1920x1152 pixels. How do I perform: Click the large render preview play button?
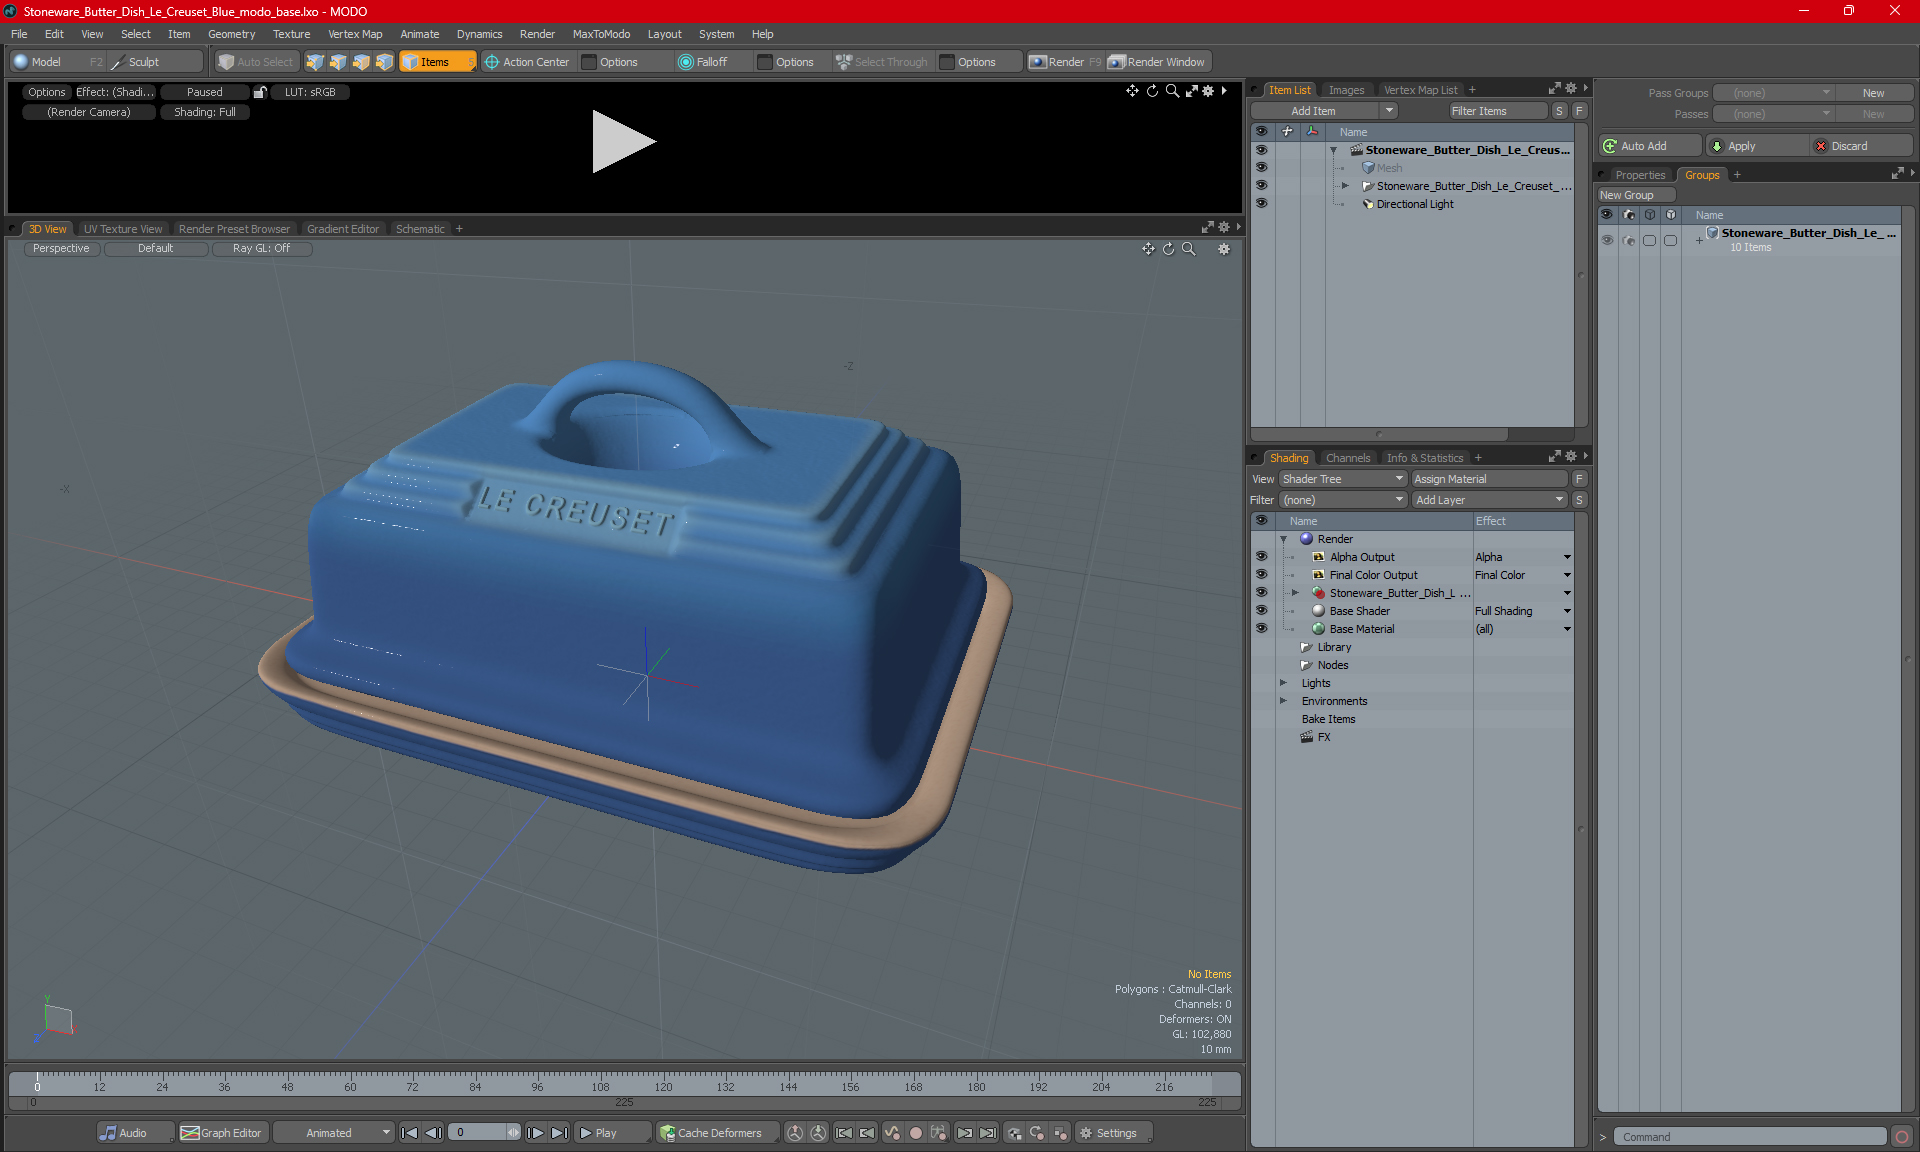coord(623,141)
